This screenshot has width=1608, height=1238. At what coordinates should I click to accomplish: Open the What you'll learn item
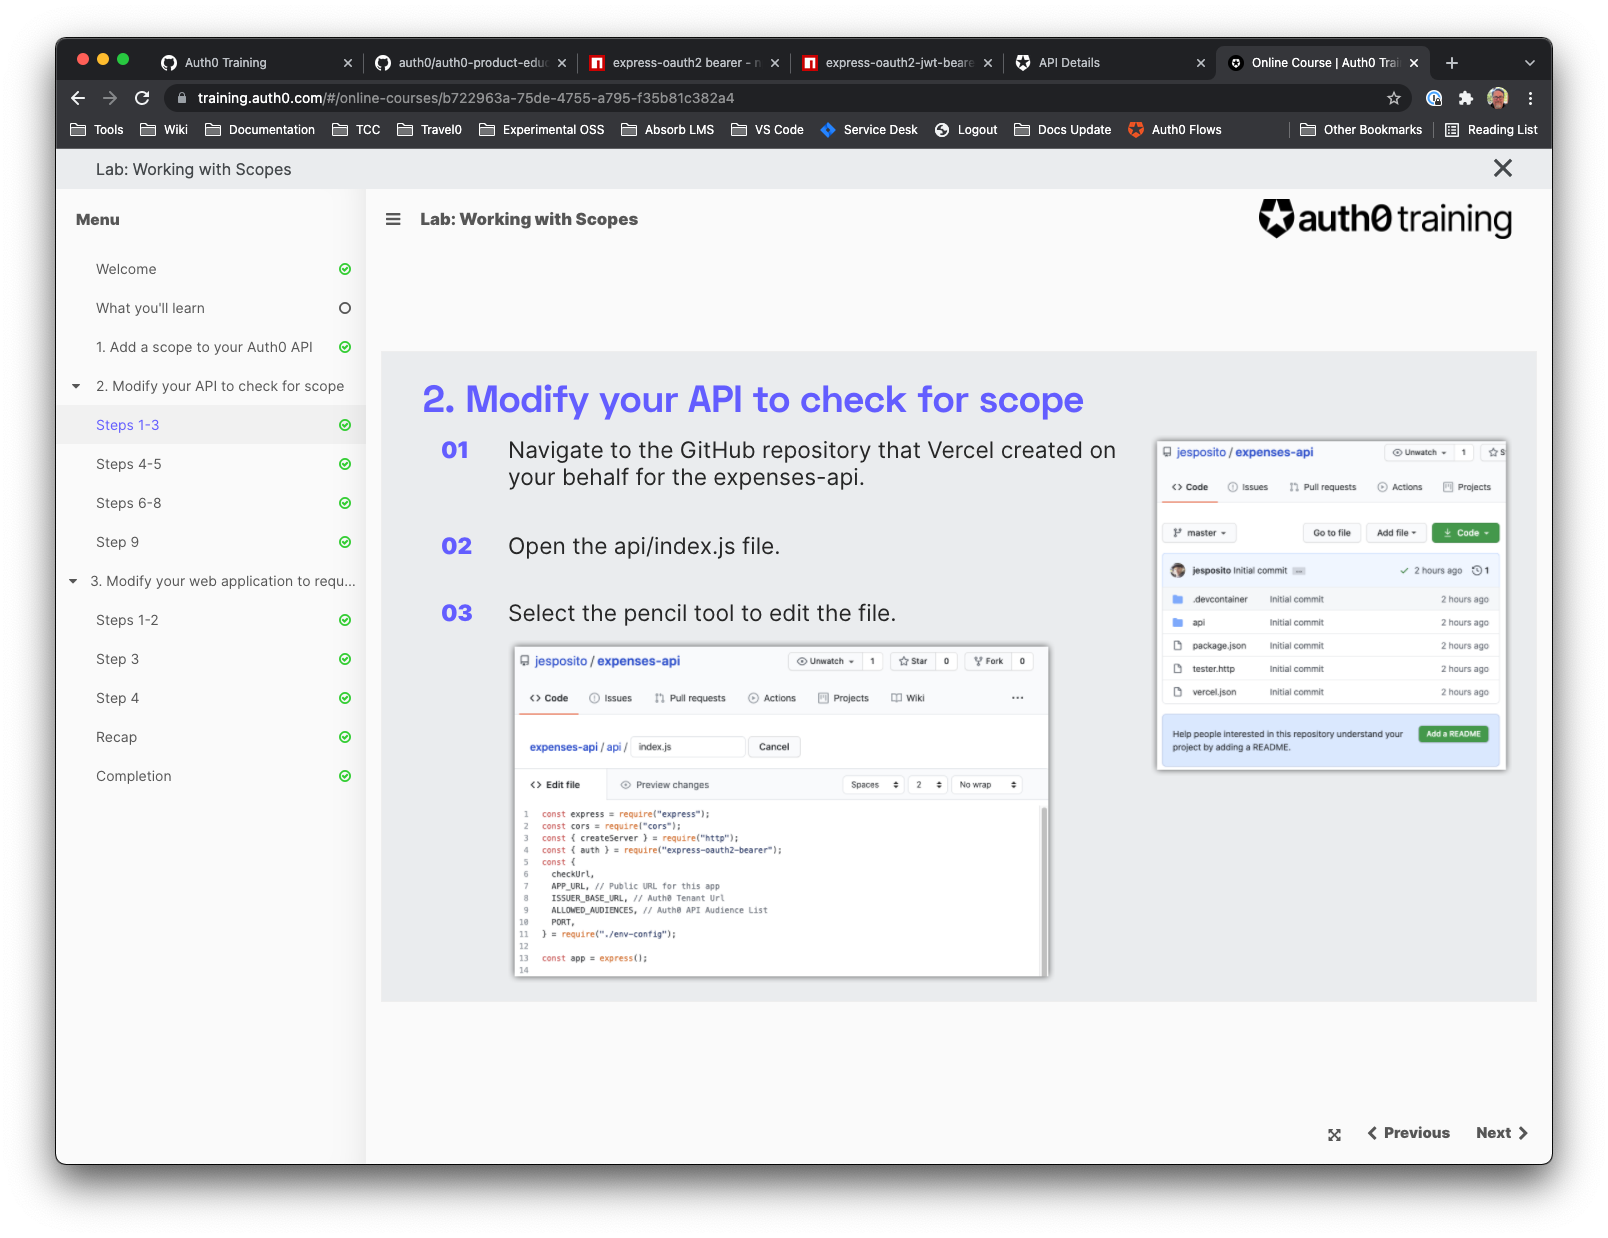[150, 308]
